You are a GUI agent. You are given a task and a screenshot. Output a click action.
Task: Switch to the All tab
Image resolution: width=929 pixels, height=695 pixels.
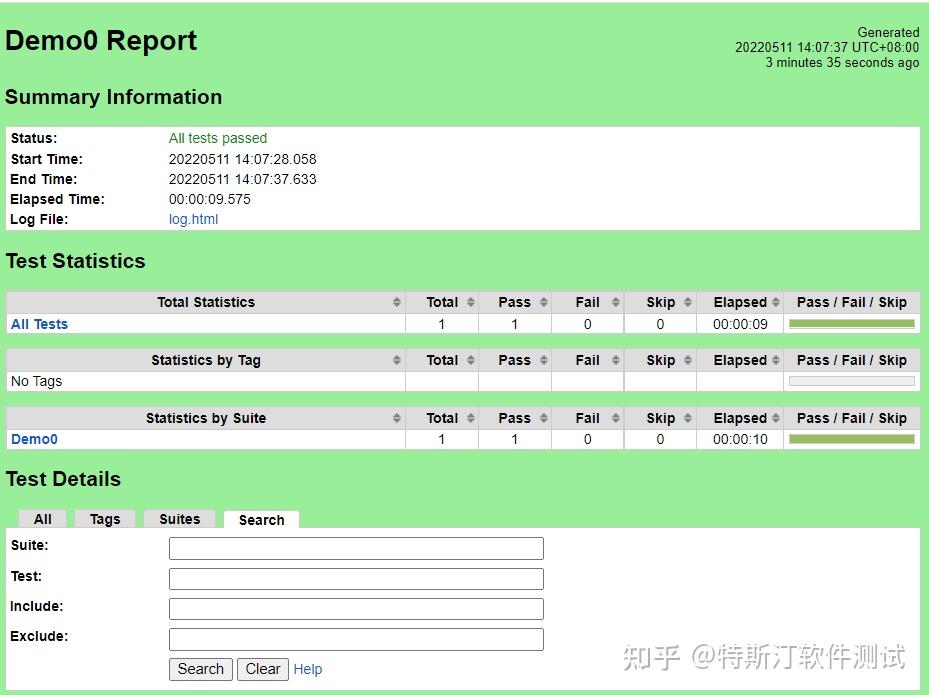click(x=43, y=519)
